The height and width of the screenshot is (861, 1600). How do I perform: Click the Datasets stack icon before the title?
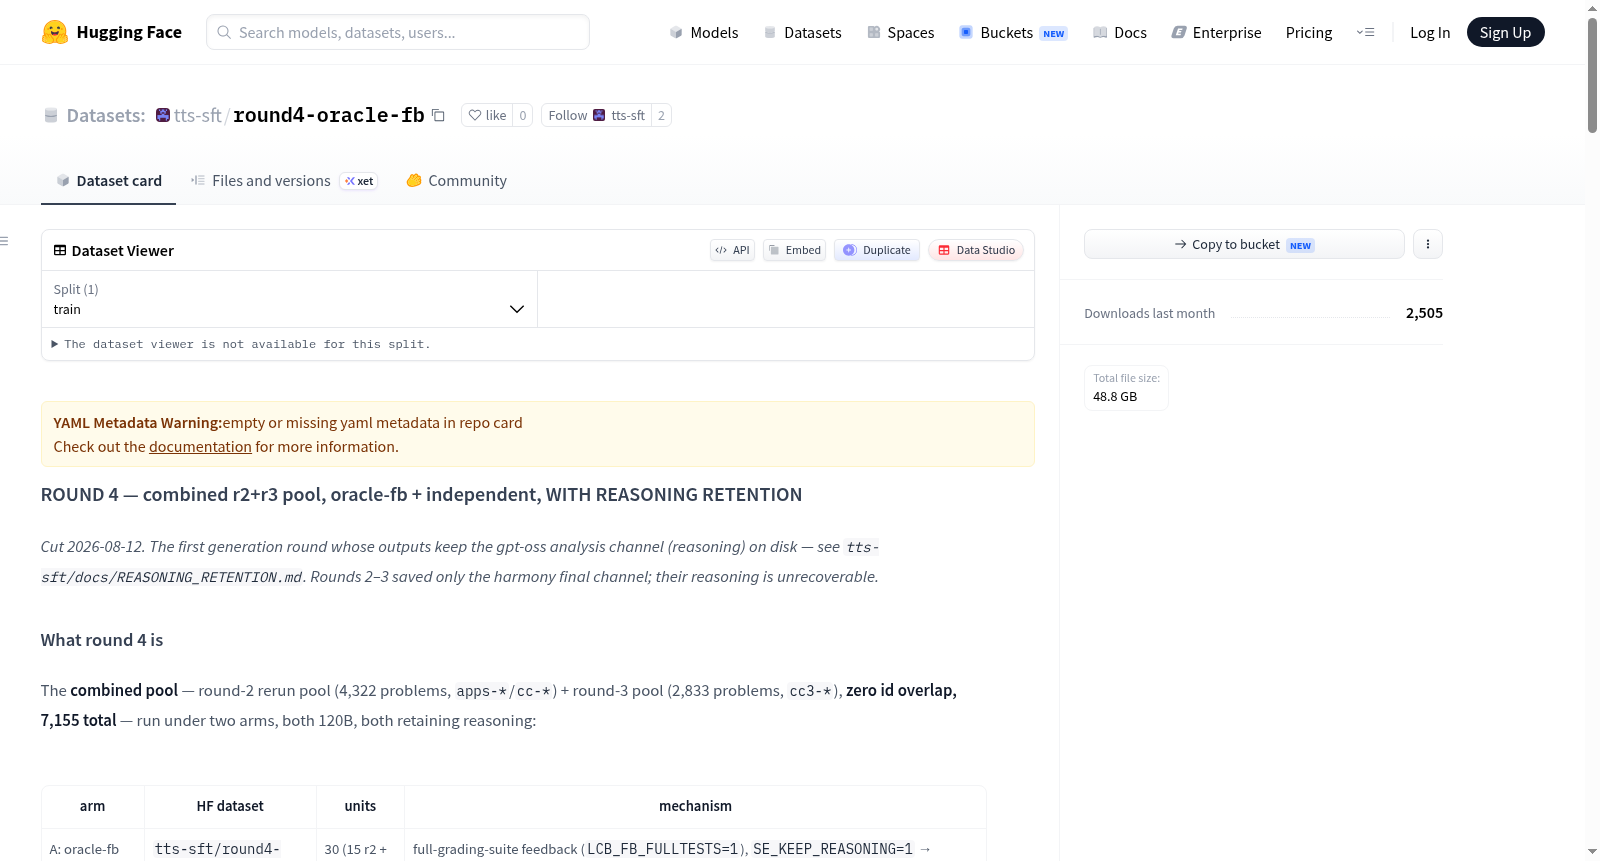51,115
